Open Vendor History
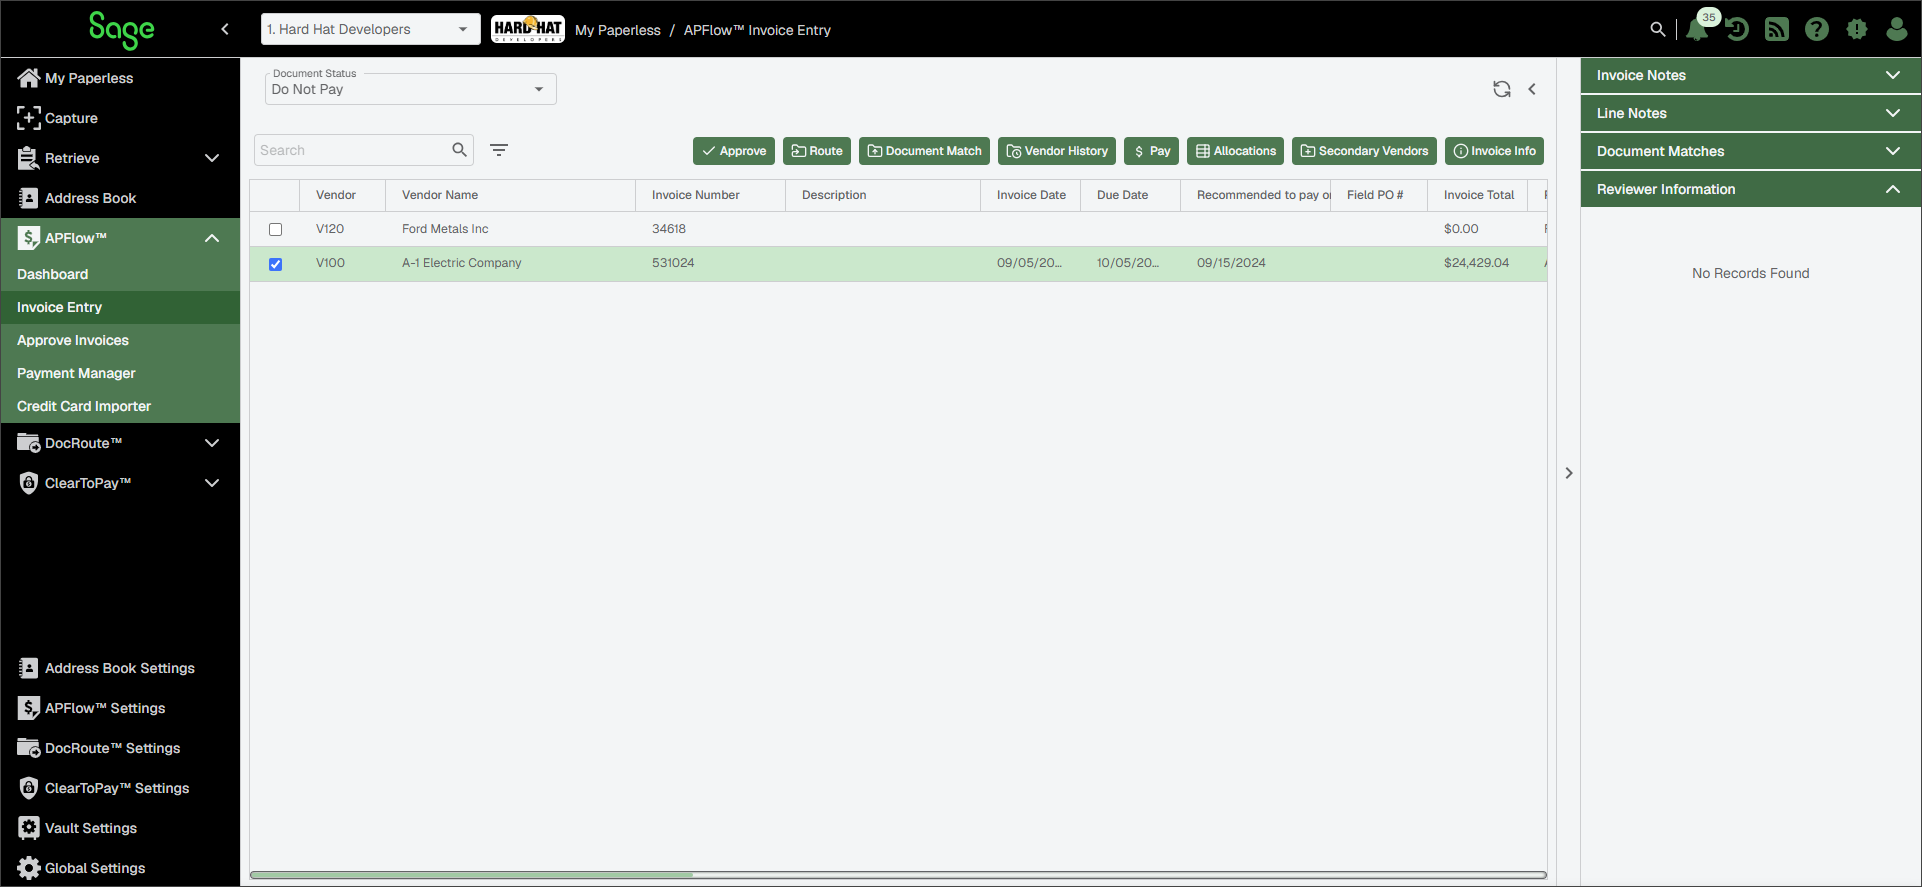Viewport: 1922px width, 887px height. [1057, 151]
